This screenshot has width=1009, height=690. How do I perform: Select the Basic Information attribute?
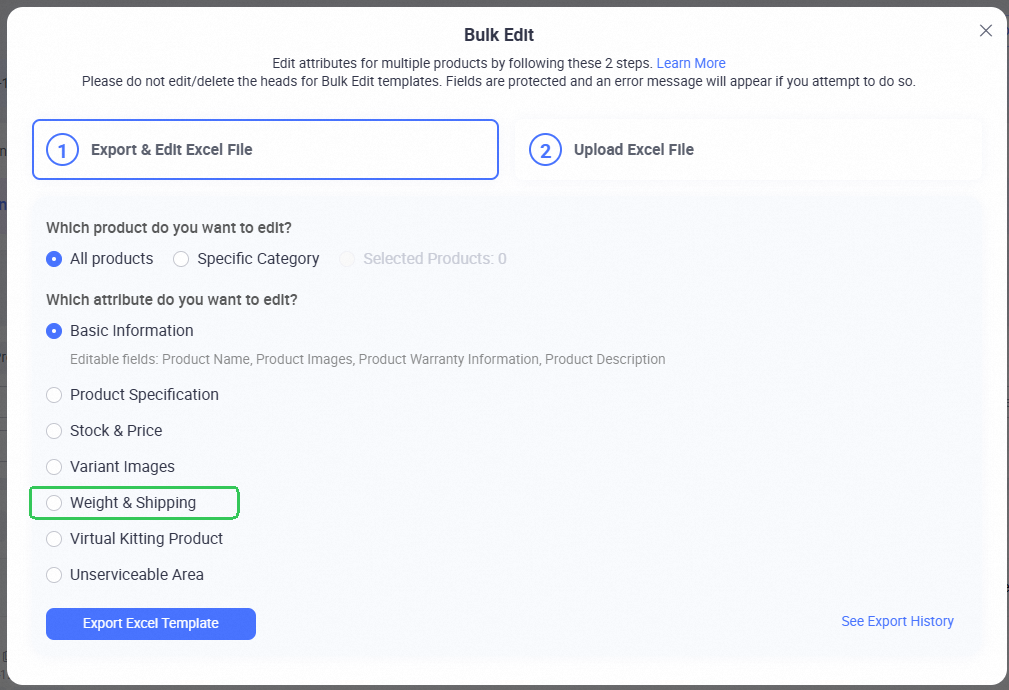[53, 330]
